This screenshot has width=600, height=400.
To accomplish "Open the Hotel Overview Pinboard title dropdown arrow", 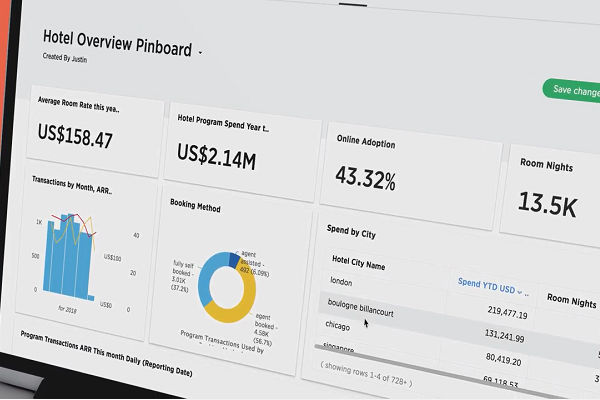I will pyautogui.click(x=200, y=52).
